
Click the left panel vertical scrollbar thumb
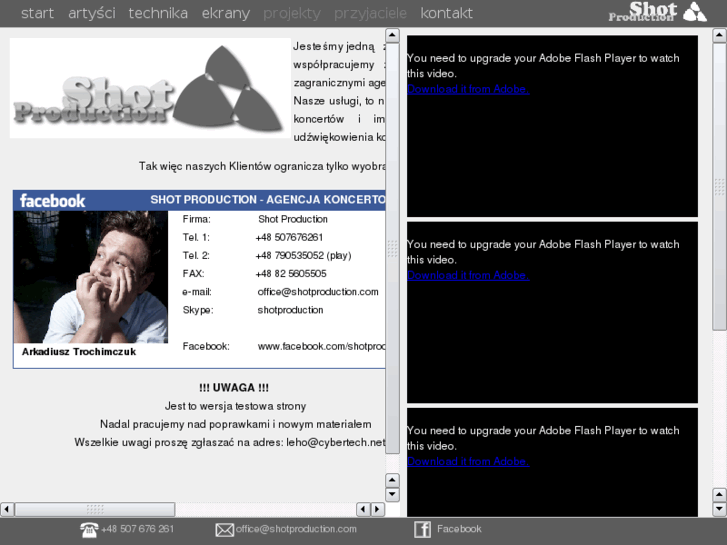tap(392, 248)
